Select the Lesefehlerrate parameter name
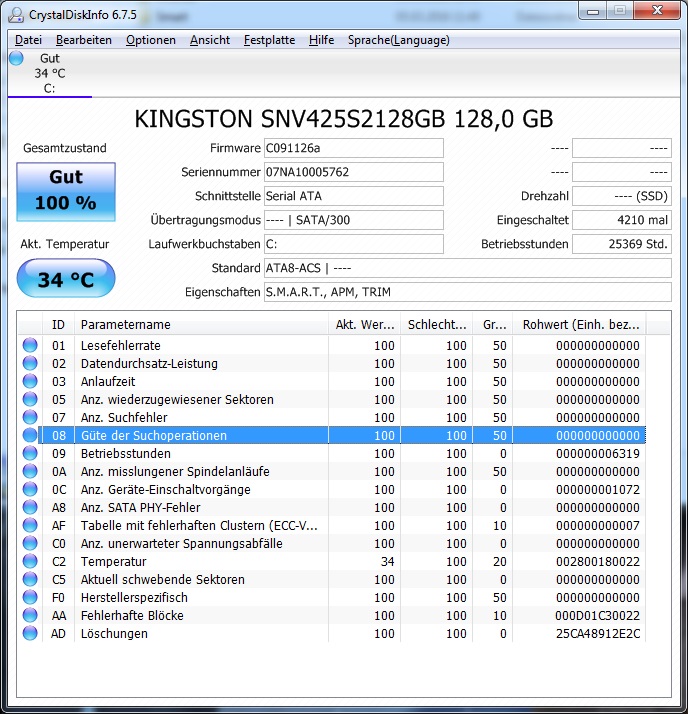The height and width of the screenshot is (714, 688). pyautogui.click(x=121, y=346)
